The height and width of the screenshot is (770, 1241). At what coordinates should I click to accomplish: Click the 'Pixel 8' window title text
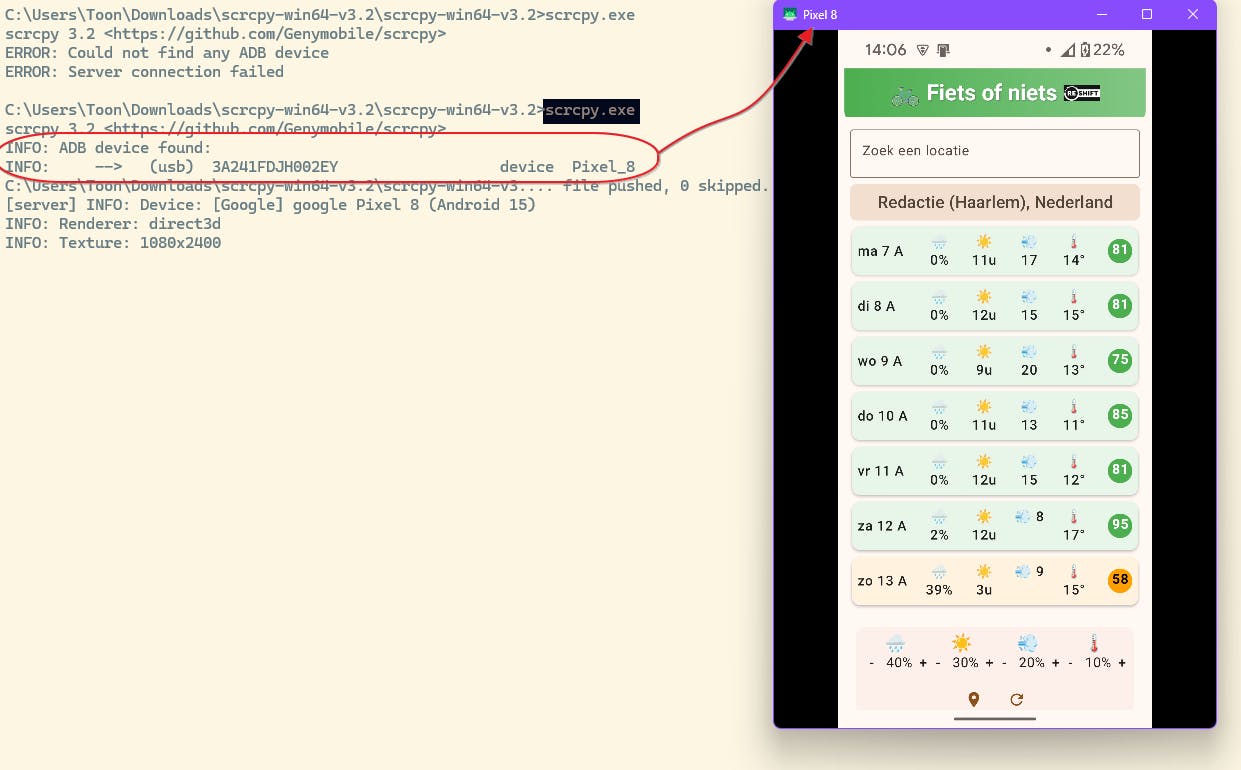pos(820,15)
